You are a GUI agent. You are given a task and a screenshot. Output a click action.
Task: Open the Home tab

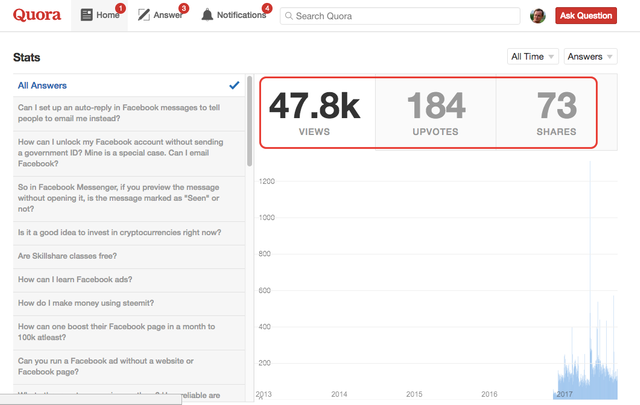[100, 15]
